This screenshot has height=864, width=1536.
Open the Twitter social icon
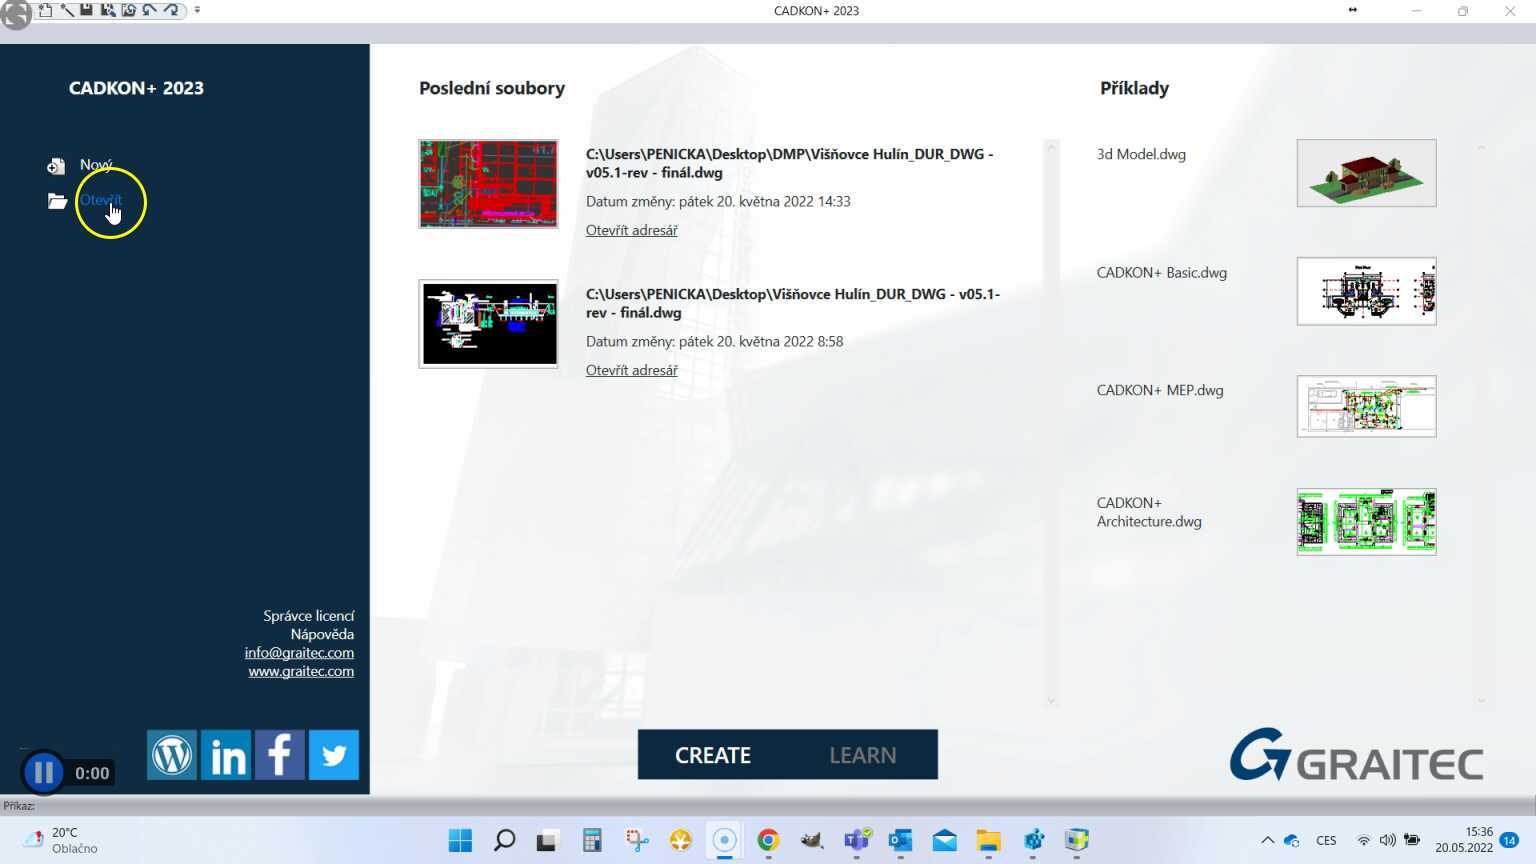(x=334, y=755)
